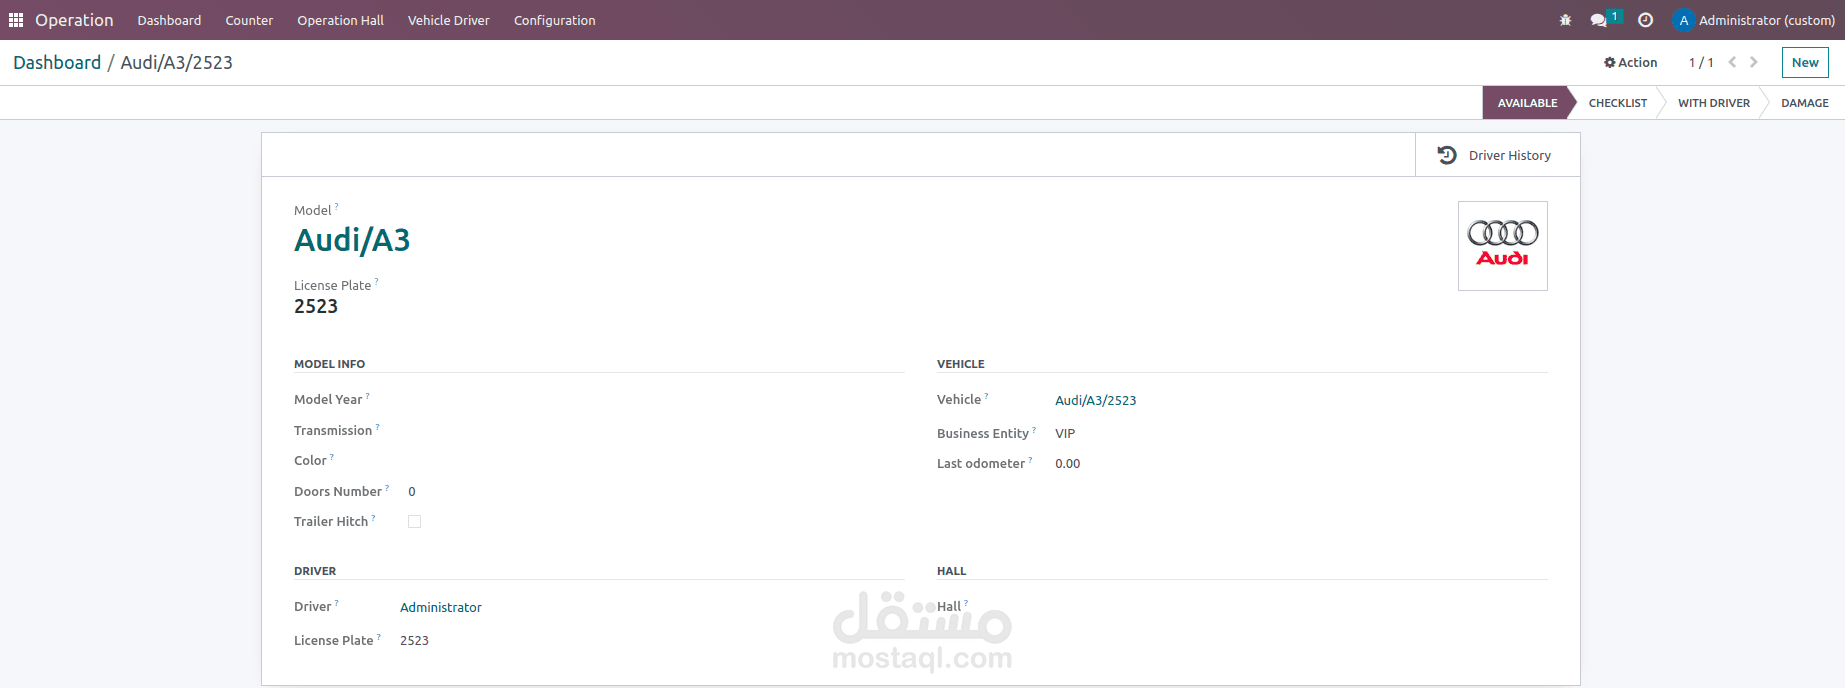1845x688 pixels.
Task: Select the CHECKLIST status stage
Action: (x=1618, y=103)
